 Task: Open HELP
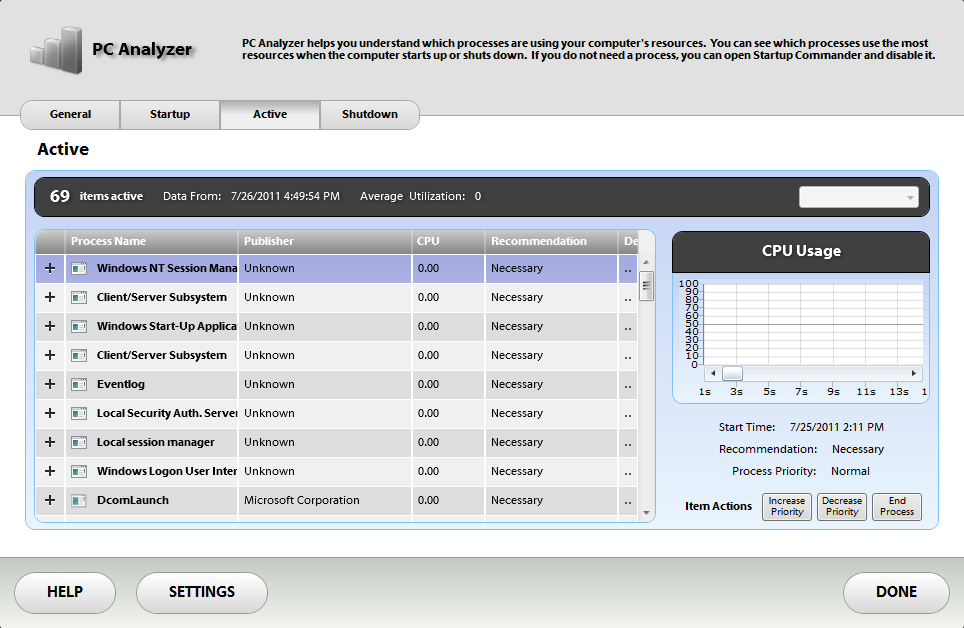click(x=65, y=592)
